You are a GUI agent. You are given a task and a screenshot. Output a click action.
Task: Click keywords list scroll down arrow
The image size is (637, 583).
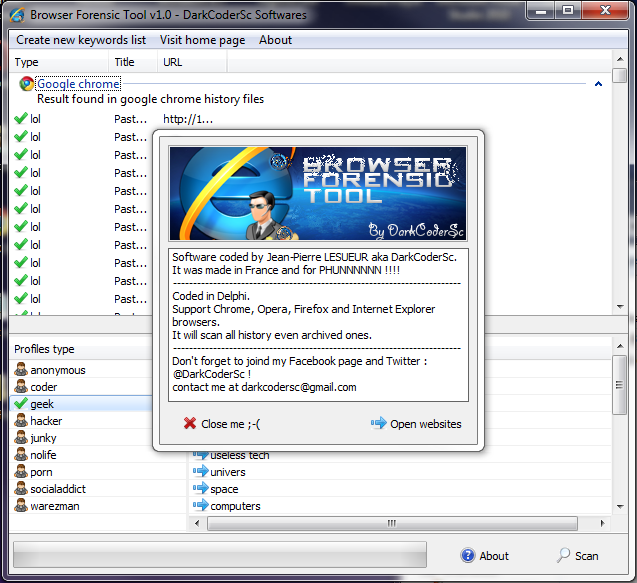620,506
